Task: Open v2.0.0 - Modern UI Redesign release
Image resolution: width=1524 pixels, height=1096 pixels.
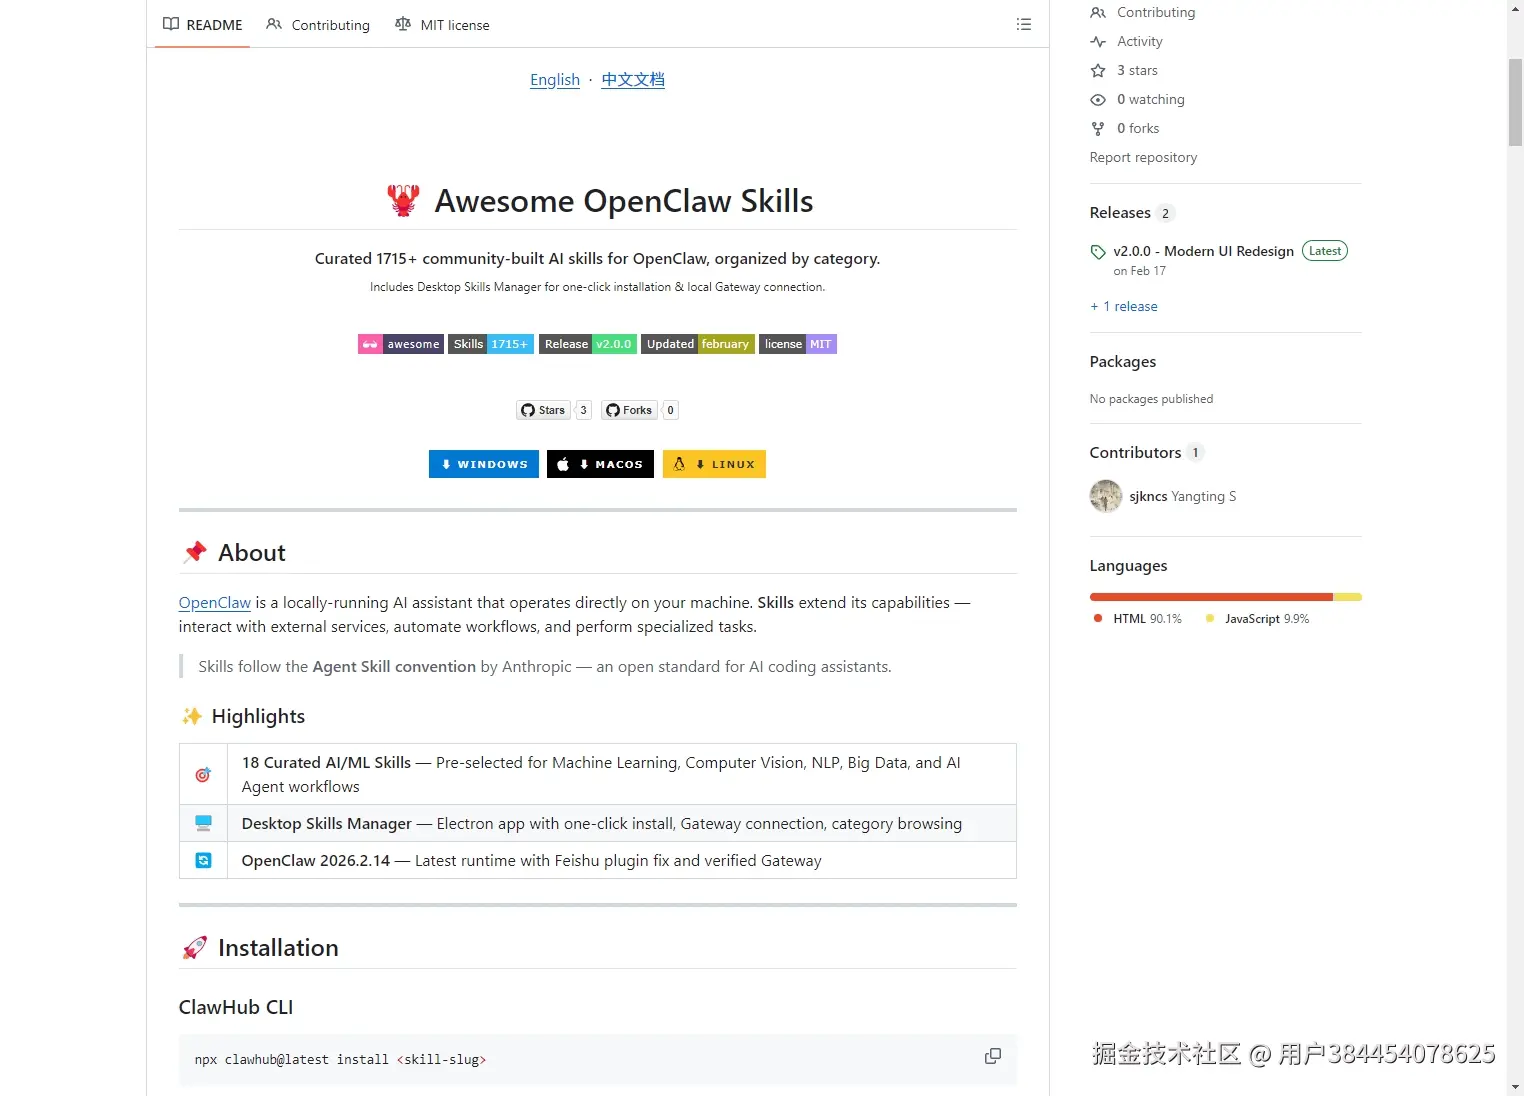Action: (x=1204, y=251)
